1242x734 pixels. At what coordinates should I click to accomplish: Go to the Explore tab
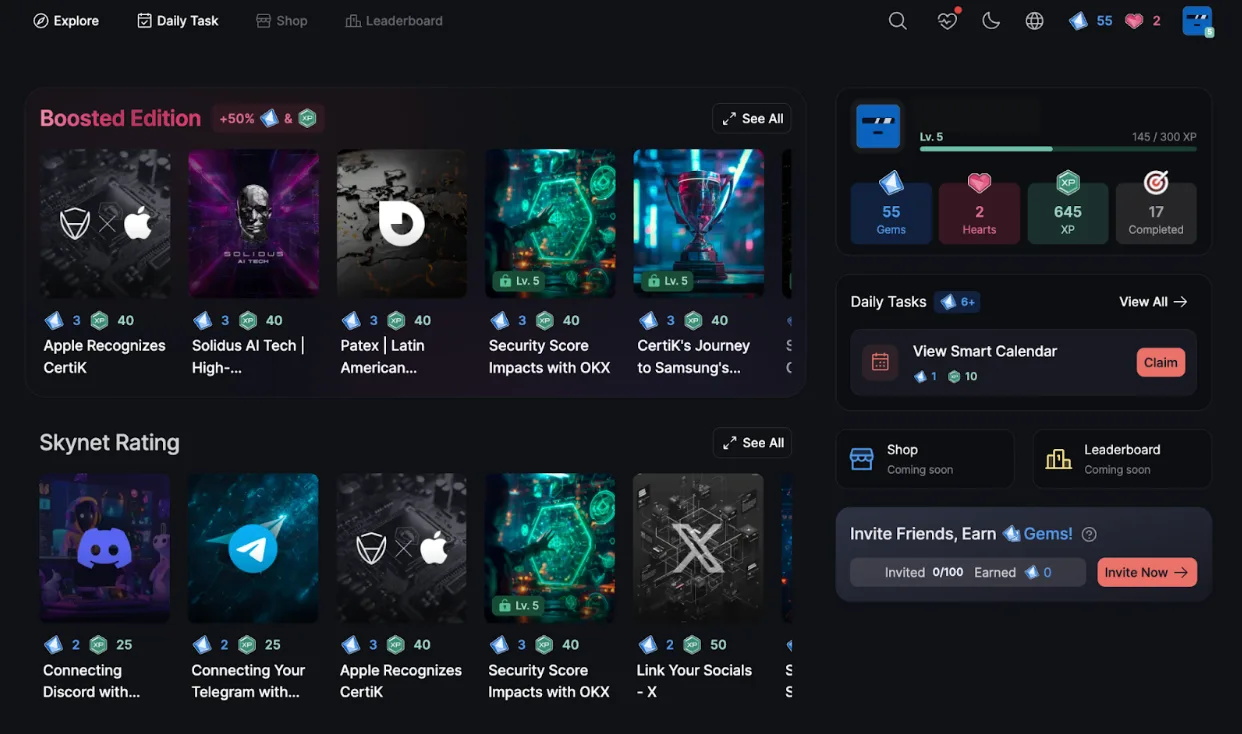click(66, 21)
